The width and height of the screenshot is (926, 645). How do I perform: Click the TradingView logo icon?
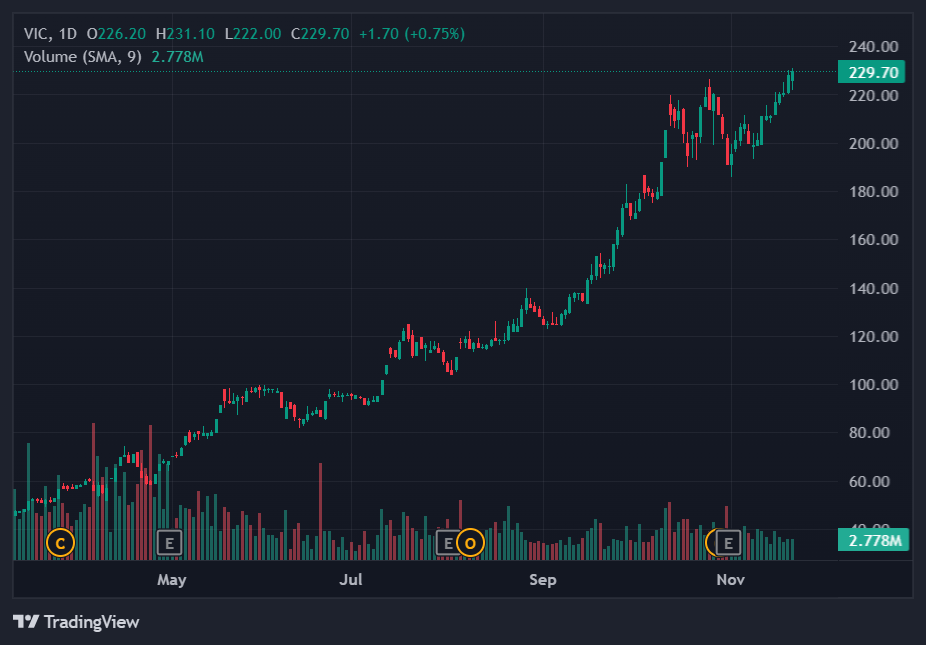[26, 622]
